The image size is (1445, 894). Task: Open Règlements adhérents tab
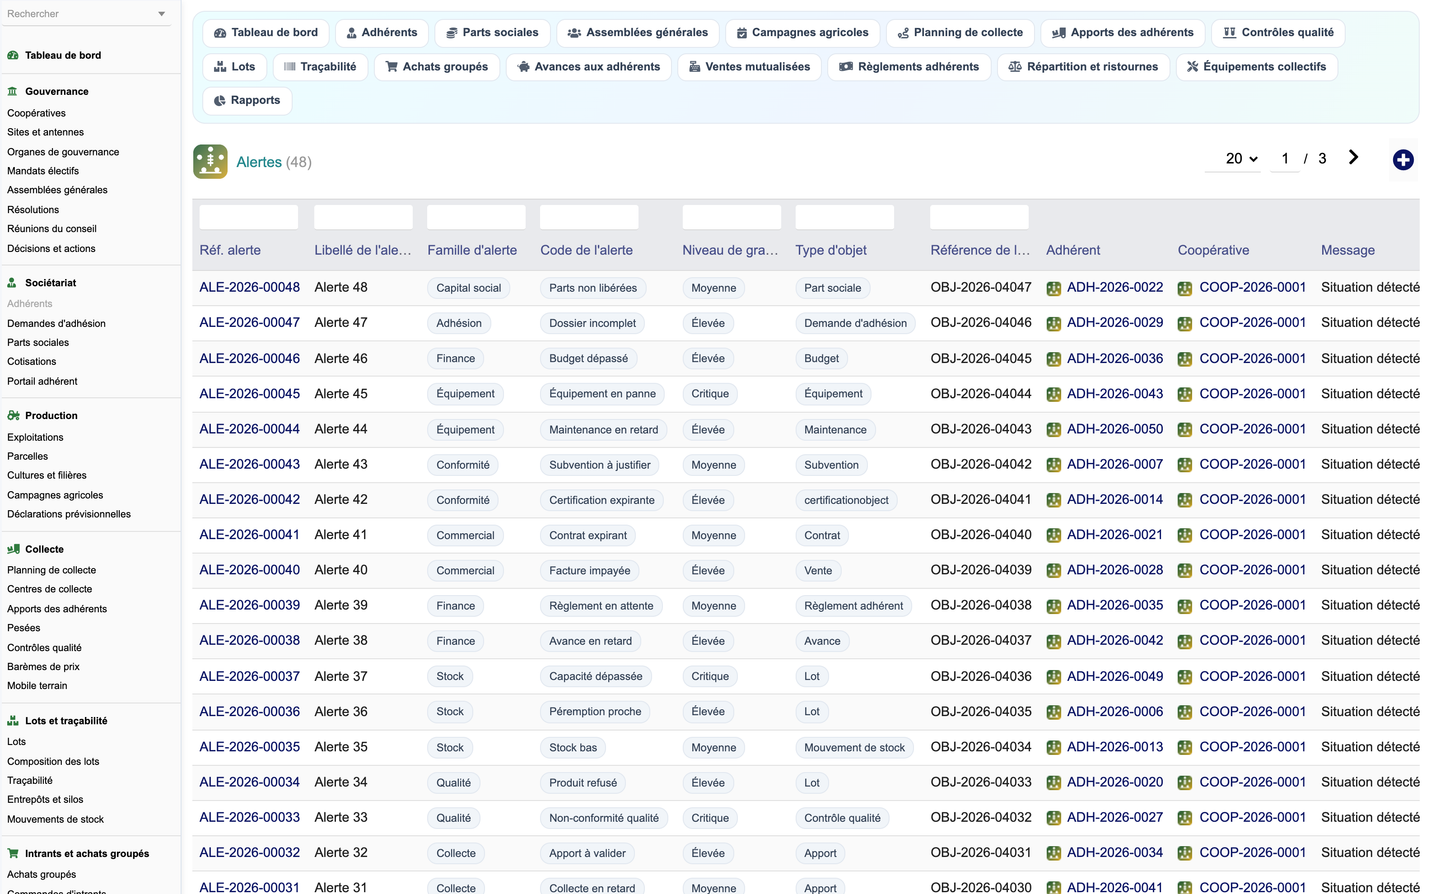[910, 67]
